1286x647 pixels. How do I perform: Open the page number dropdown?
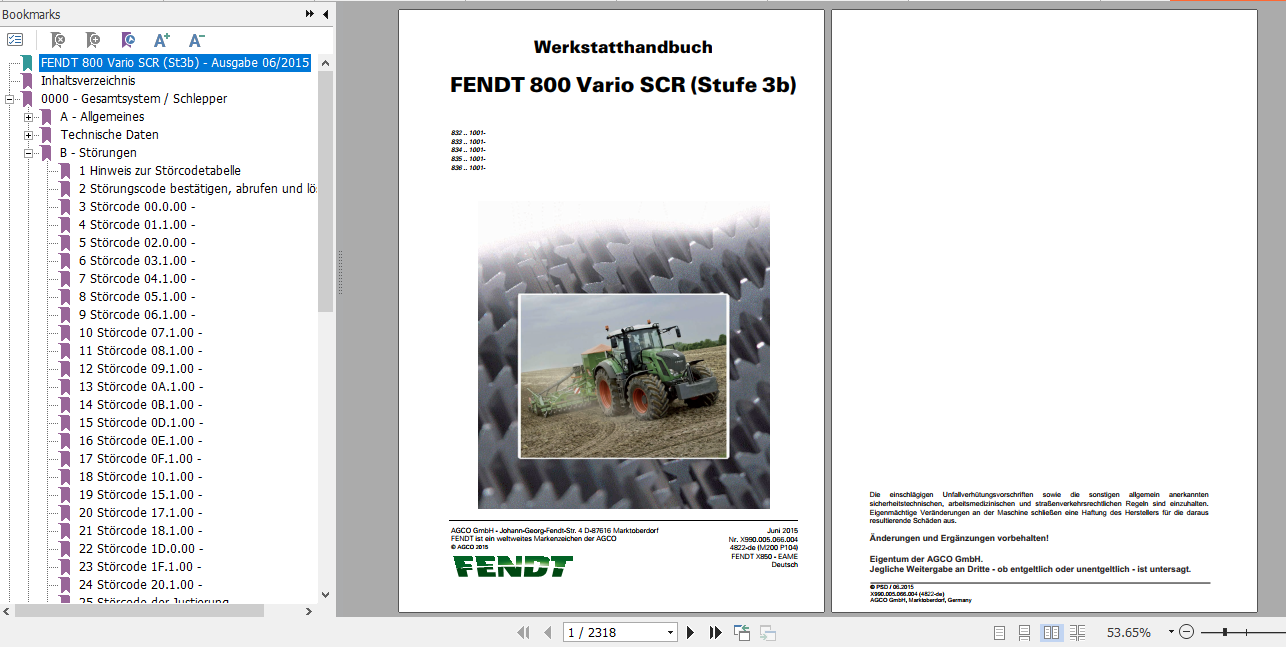tap(671, 632)
